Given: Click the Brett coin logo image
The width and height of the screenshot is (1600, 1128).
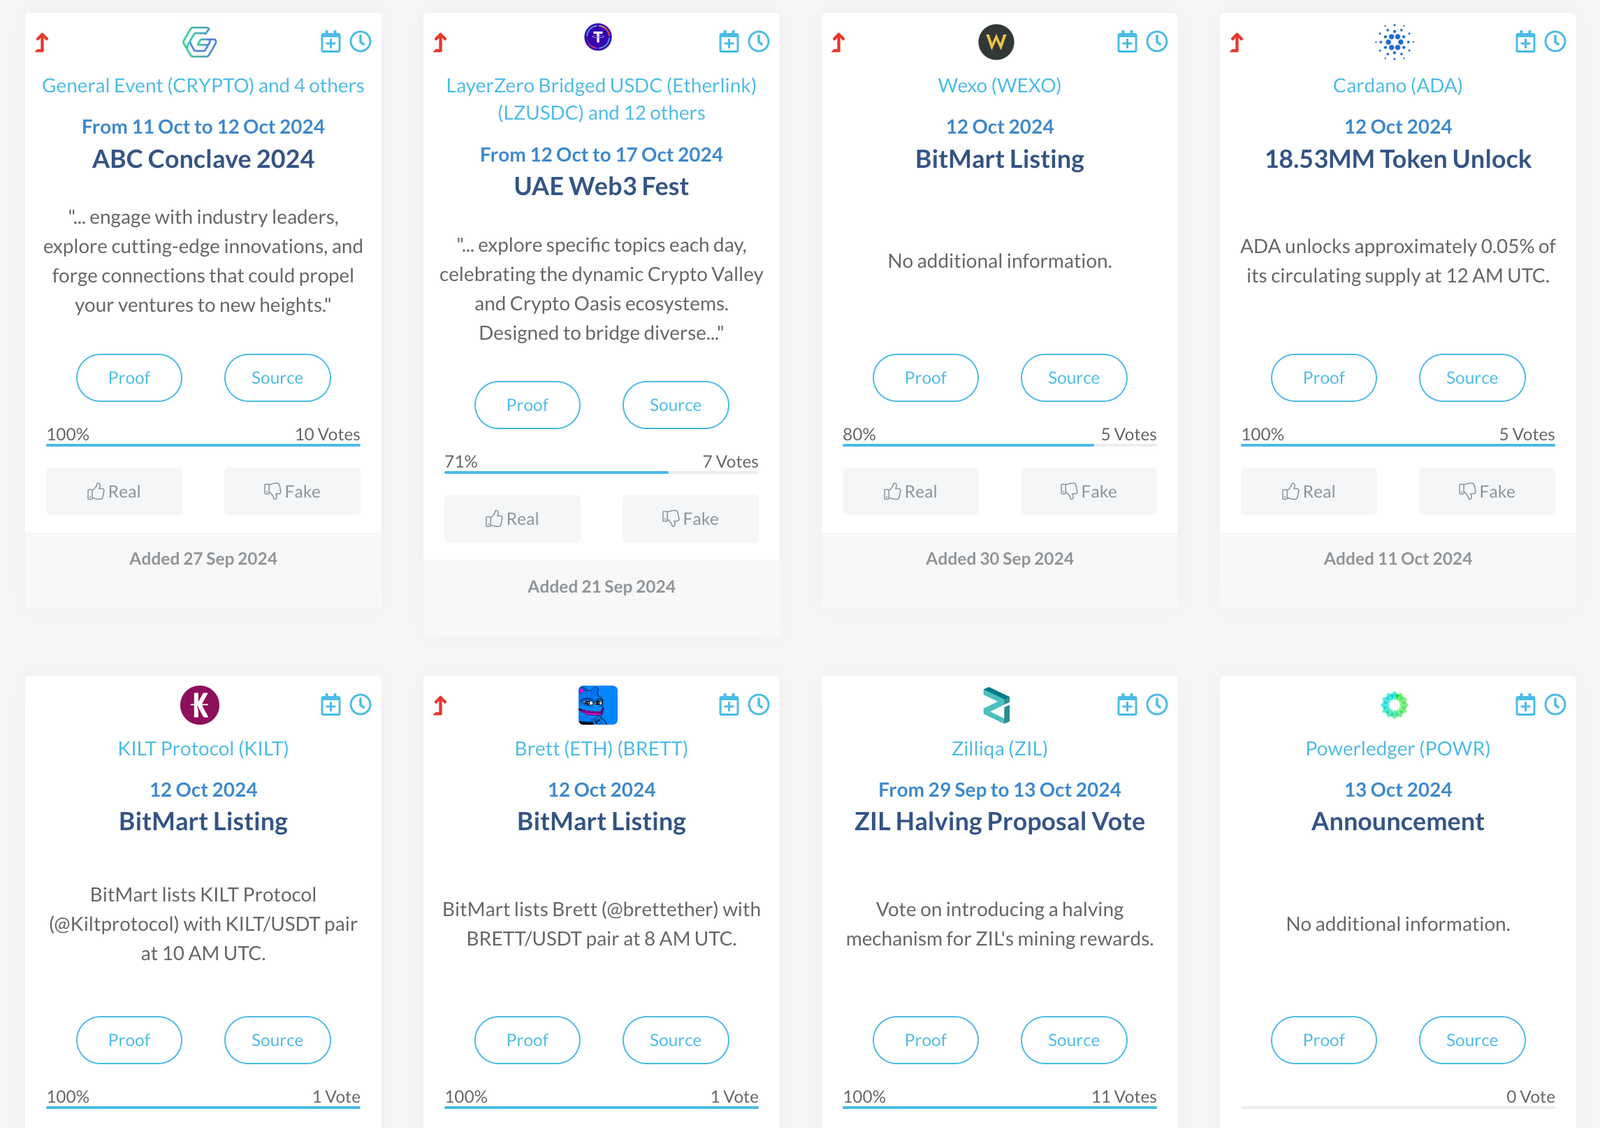Looking at the screenshot, I should (598, 705).
